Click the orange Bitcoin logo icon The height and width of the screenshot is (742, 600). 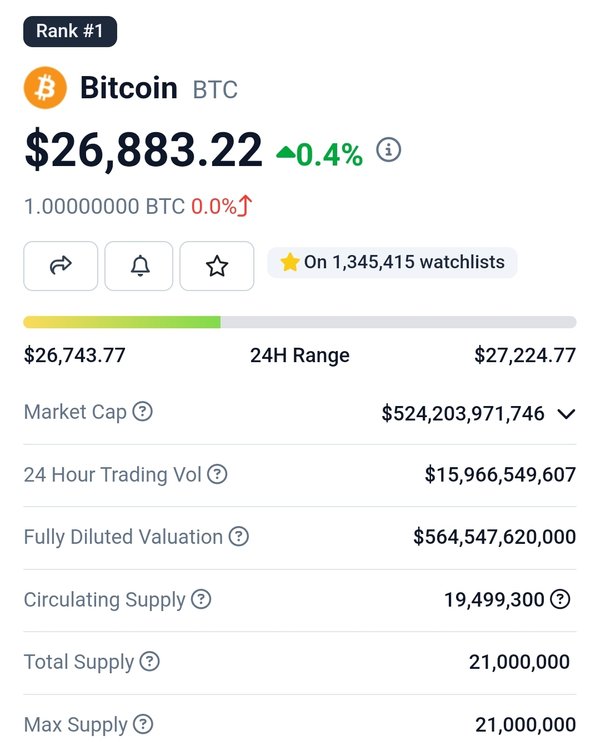click(x=45, y=88)
